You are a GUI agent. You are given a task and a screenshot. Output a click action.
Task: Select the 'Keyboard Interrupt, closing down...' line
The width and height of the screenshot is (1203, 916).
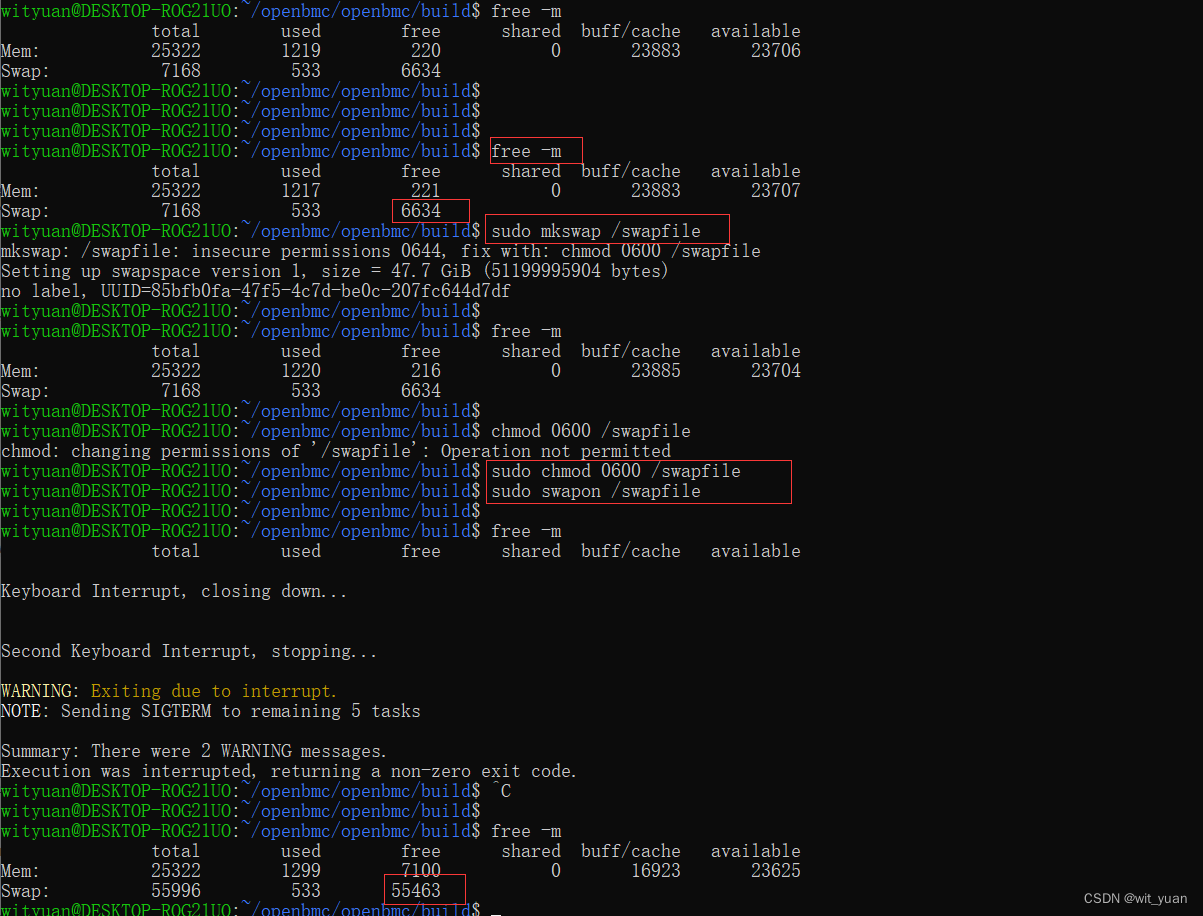pyautogui.click(x=174, y=590)
